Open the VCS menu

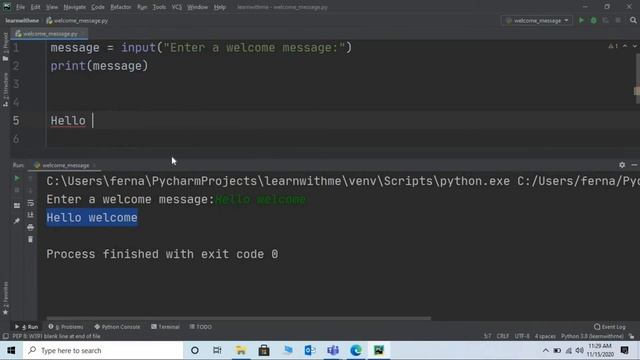pyautogui.click(x=177, y=7)
